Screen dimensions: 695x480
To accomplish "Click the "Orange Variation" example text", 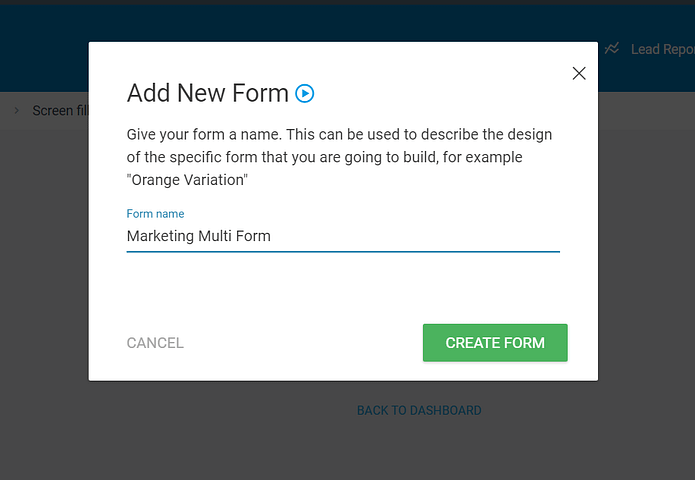I will click(x=187, y=180).
